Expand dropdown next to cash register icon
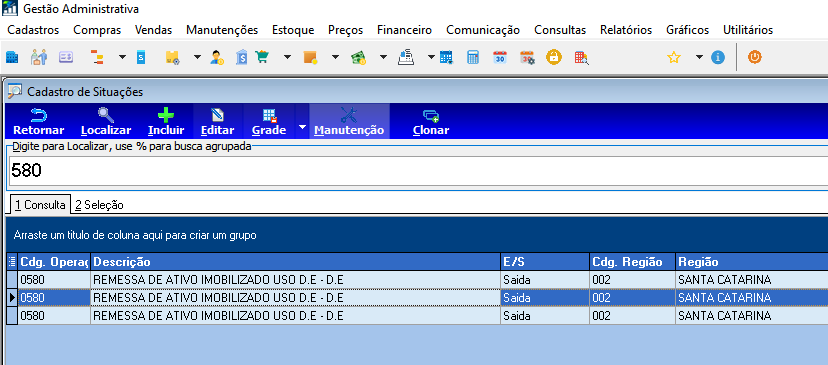 coord(431,57)
